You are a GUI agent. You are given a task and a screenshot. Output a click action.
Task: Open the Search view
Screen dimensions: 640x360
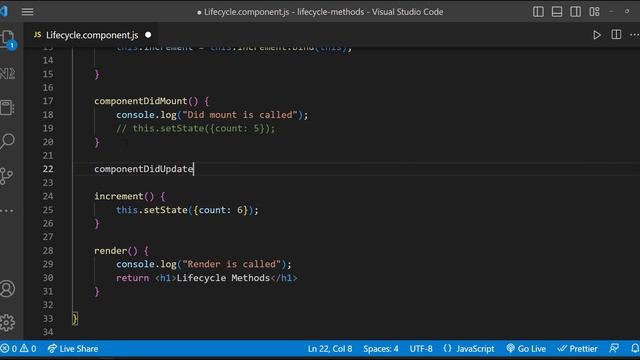click(x=7, y=141)
